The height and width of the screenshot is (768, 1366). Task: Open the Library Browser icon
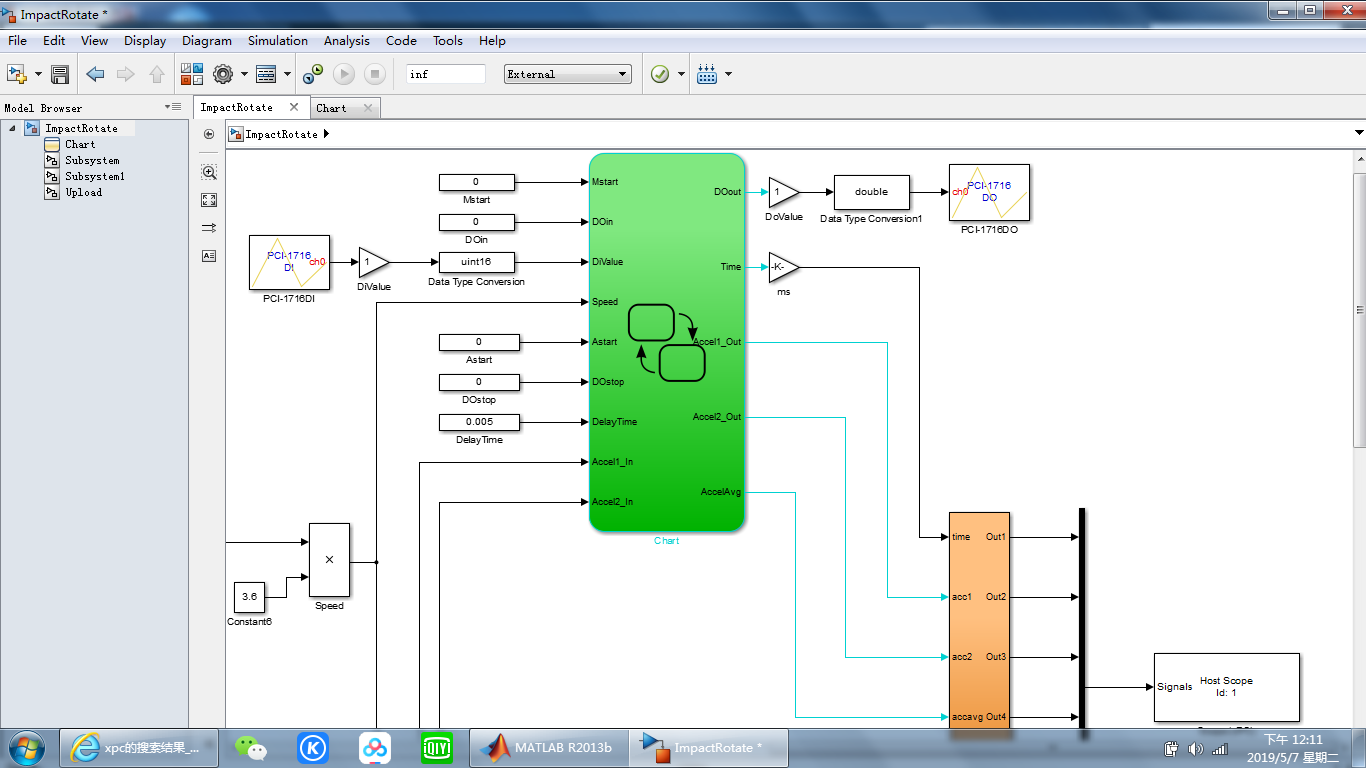click(x=192, y=74)
